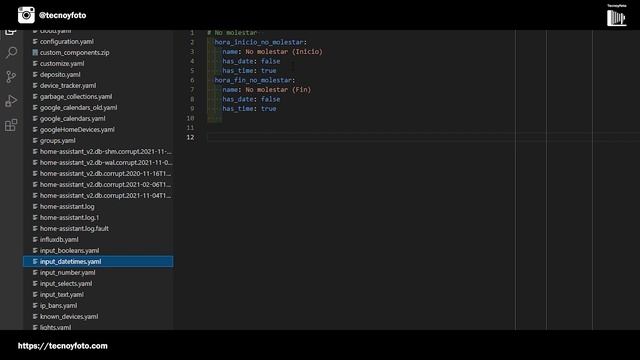Image resolution: width=640 pixels, height=360 pixels.
Task: Click the file icon beside influxdb.yaml
Action: pos(35,240)
